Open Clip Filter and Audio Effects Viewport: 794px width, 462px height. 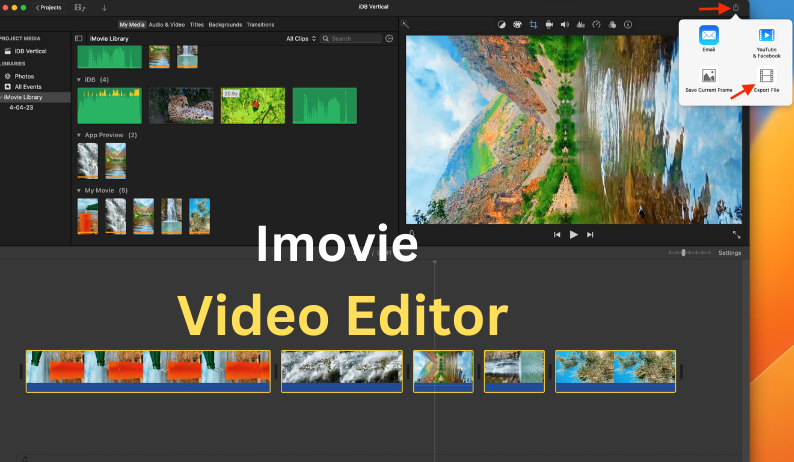[x=612, y=24]
